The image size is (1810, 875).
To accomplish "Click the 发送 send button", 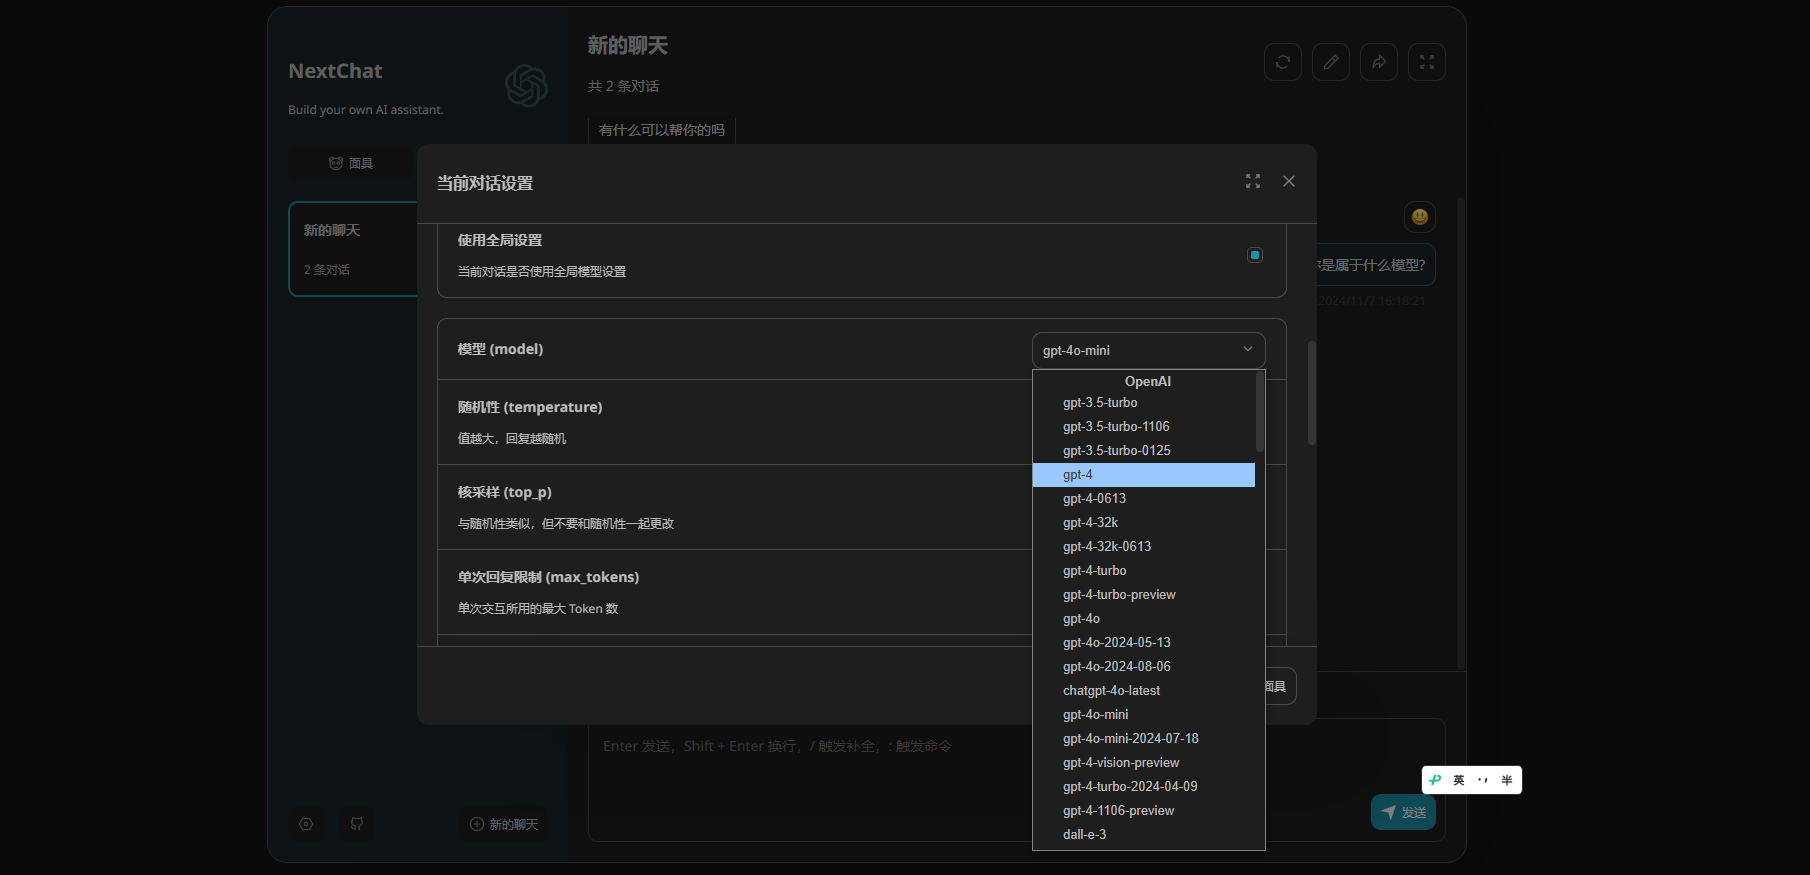I will click(x=1403, y=812).
